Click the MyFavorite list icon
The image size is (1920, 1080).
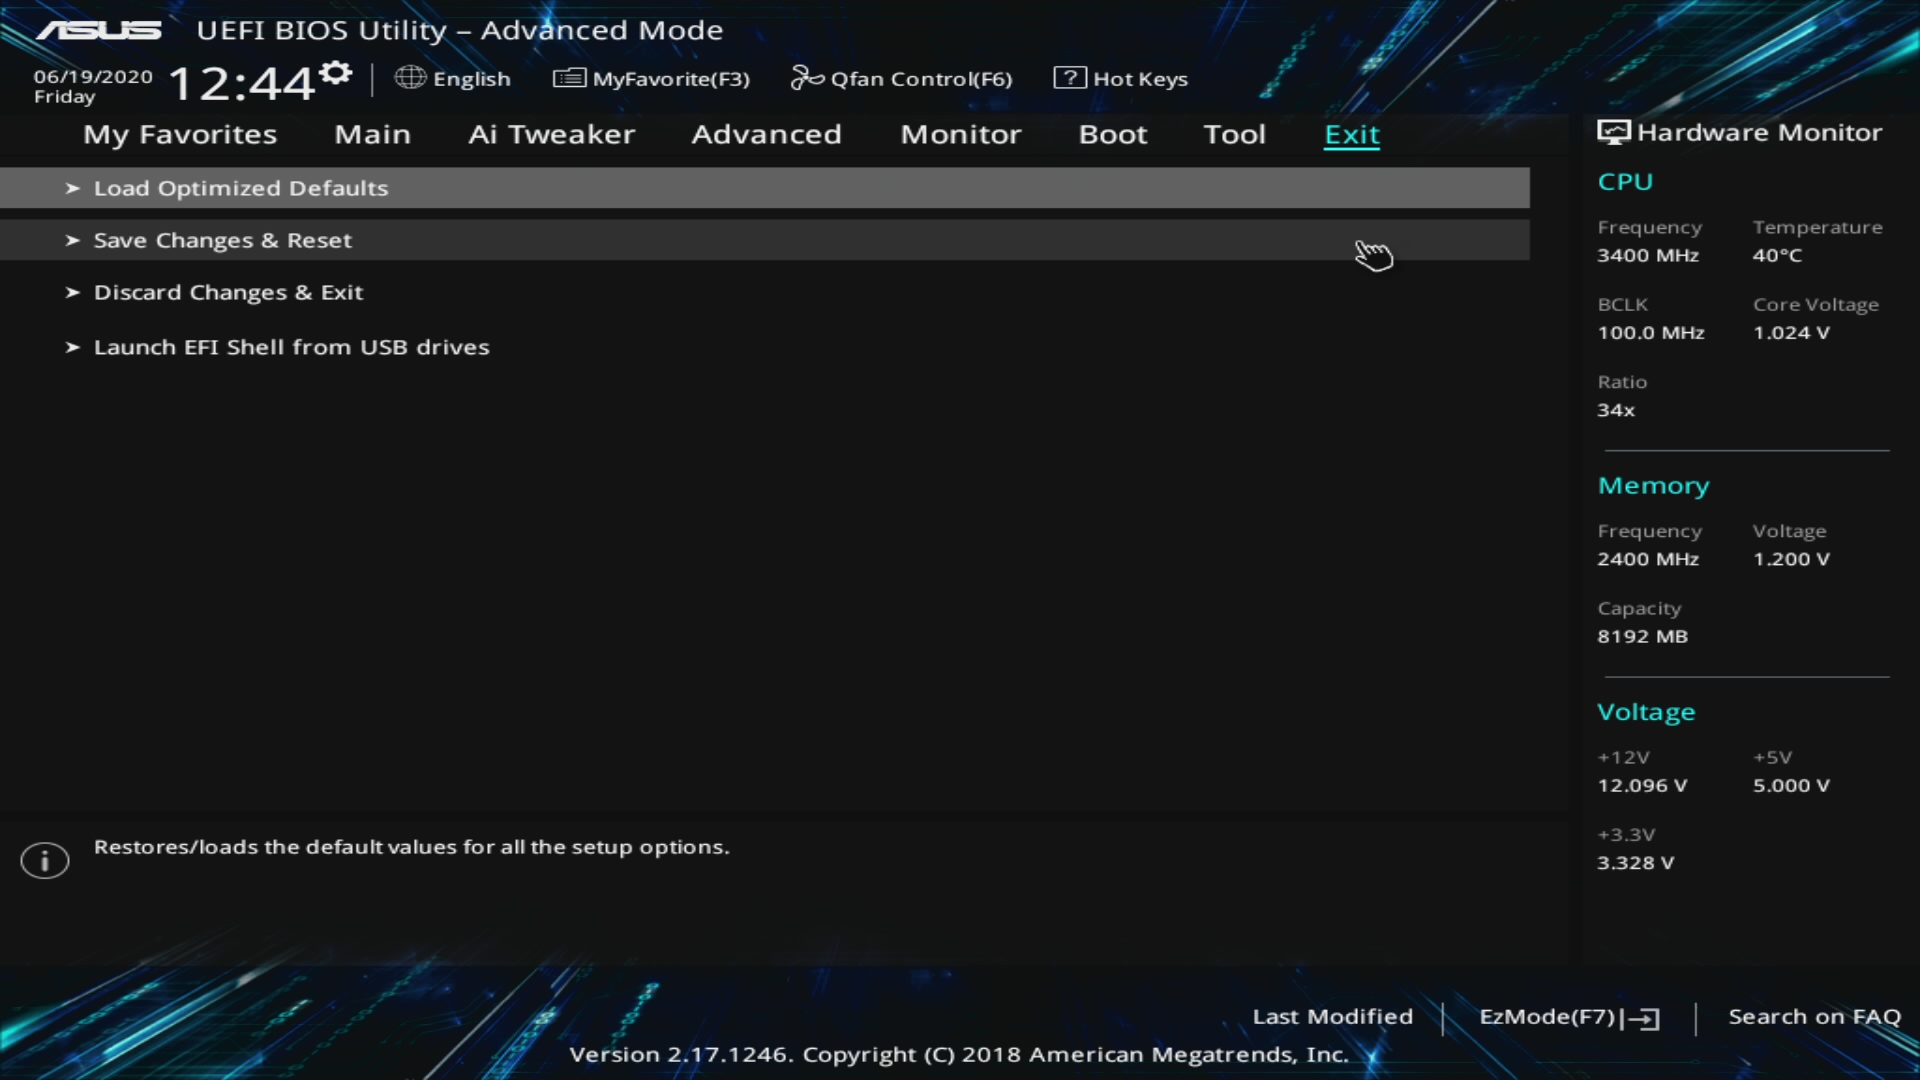coord(569,77)
